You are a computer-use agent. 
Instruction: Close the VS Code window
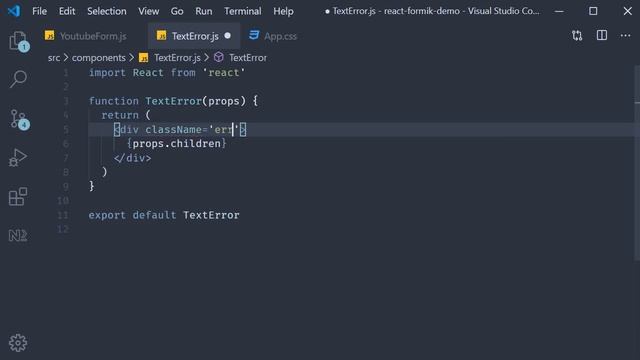pyautogui.click(x=627, y=11)
